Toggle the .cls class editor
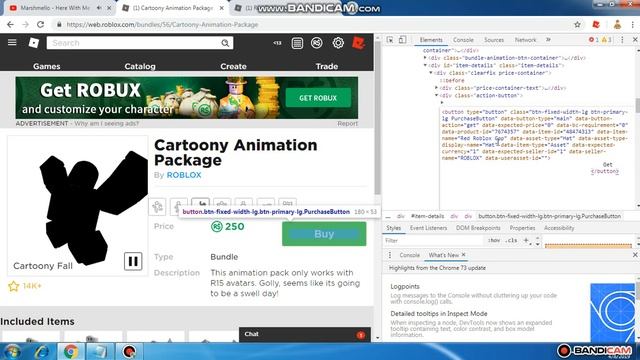Viewport: 640px width, 360px height. coord(511,240)
